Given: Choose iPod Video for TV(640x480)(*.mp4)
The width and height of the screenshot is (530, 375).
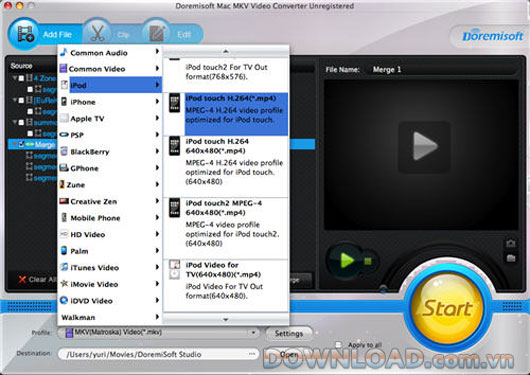Looking at the screenshot, I should 226,286.
